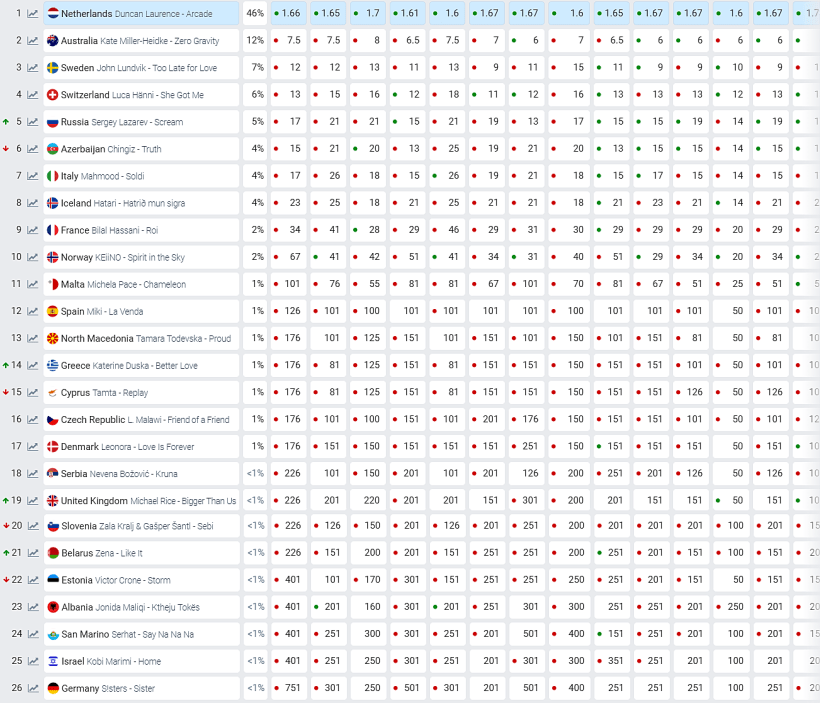Open Serbia Nevena Božović - Kruna entry
Image resolution: width=820 pixels, height=703 pixels.
click(x=141, y=474)
